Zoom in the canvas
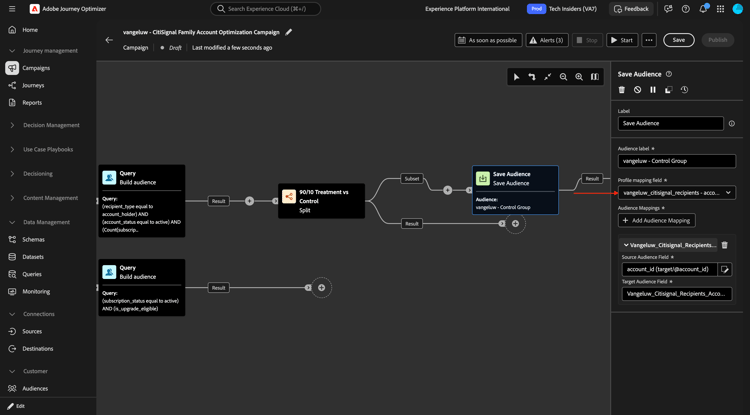 579,77
